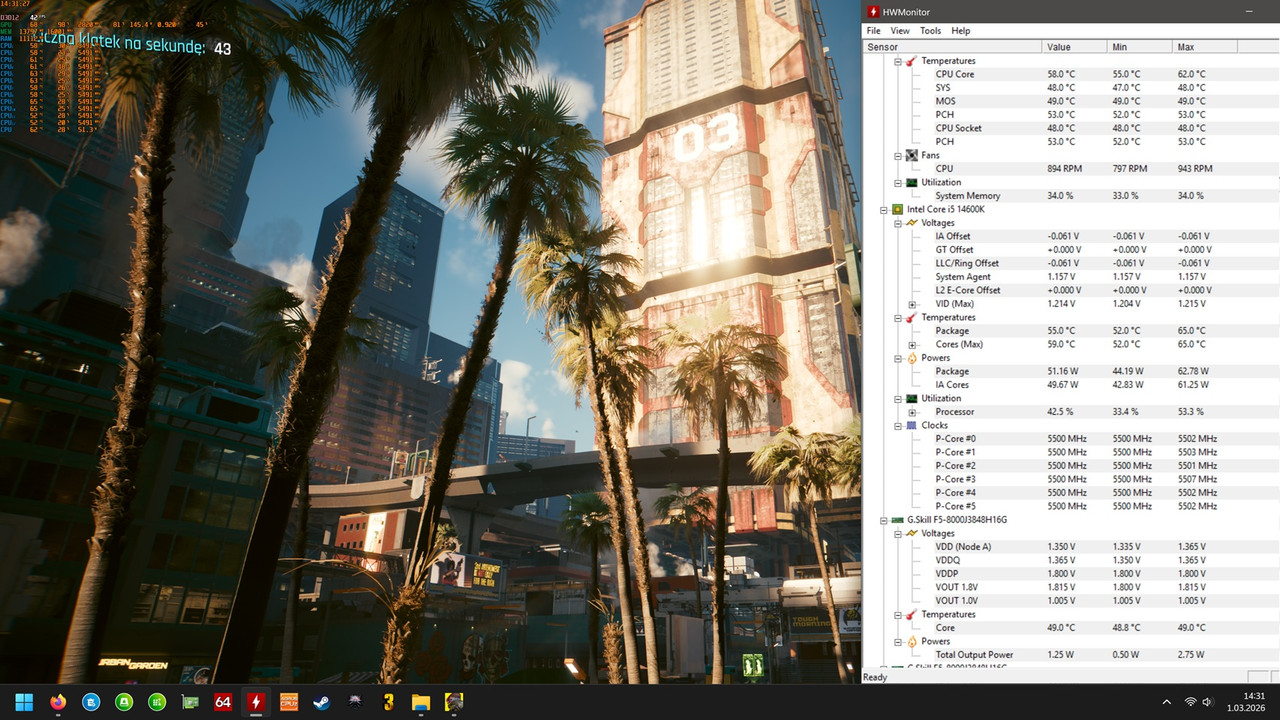This screenshot has width=1280, height=720.
Task: Collapse the G.Skill F5-8000J3848H16G node
Action: (x=884, y=520)
